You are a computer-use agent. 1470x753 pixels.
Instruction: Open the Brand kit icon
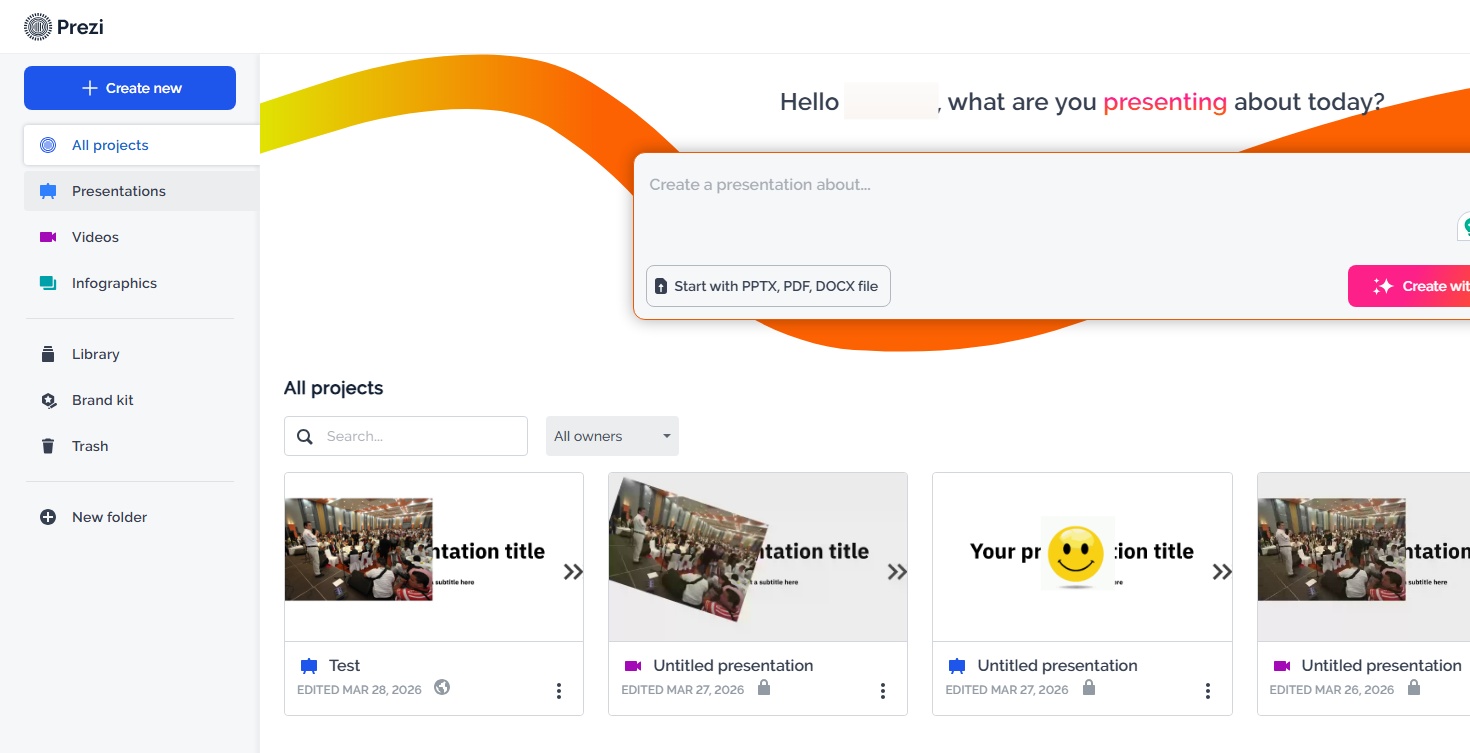click(48, 400)
